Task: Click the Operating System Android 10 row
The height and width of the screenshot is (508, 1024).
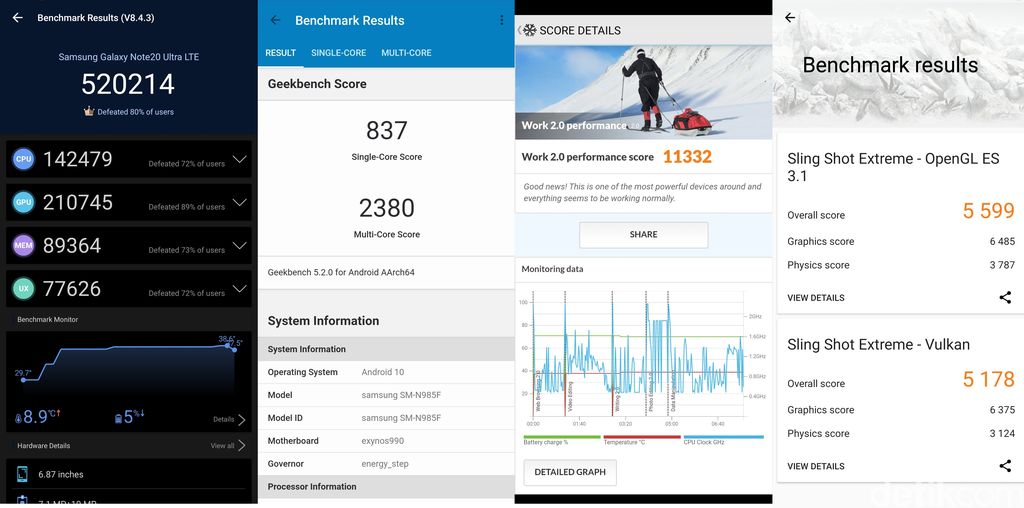Action: (386, 372)
